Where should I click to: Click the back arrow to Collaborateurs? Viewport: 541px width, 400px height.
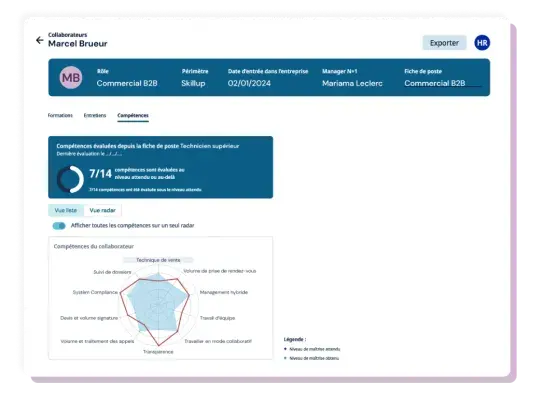40,40
